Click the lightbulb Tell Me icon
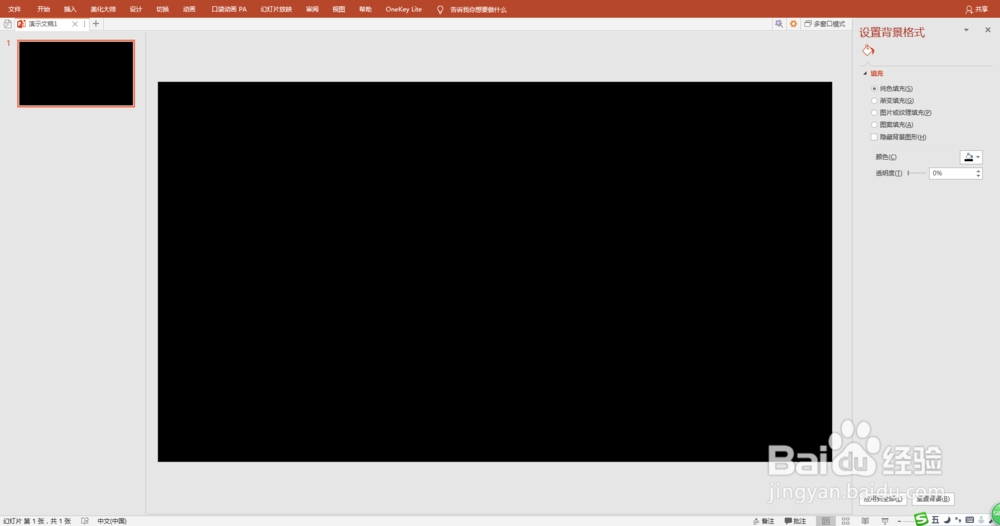Image resolution: width=1000 pixels, height=526 pixels. tap(439, 10)
